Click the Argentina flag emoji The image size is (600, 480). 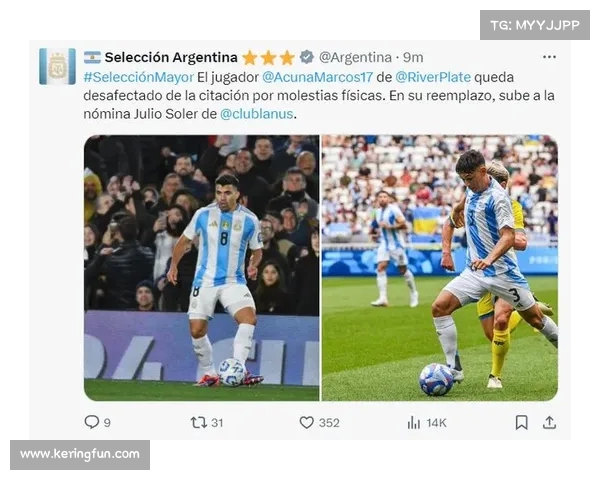[92, 57]
